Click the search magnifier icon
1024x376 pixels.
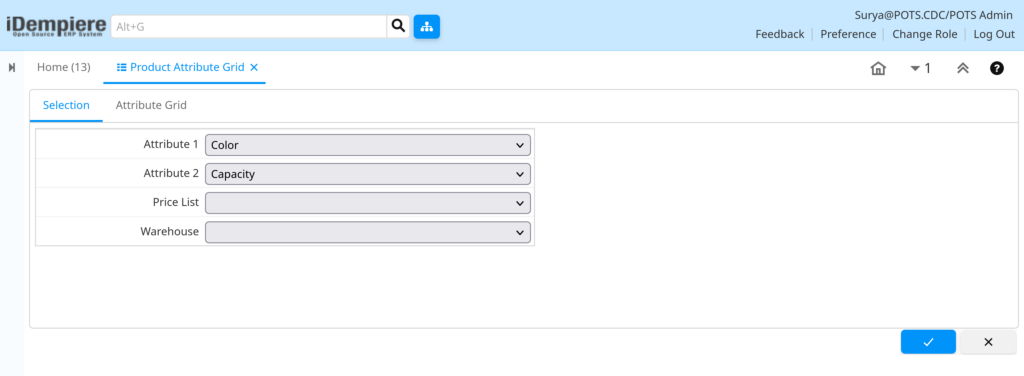(398, 26)
